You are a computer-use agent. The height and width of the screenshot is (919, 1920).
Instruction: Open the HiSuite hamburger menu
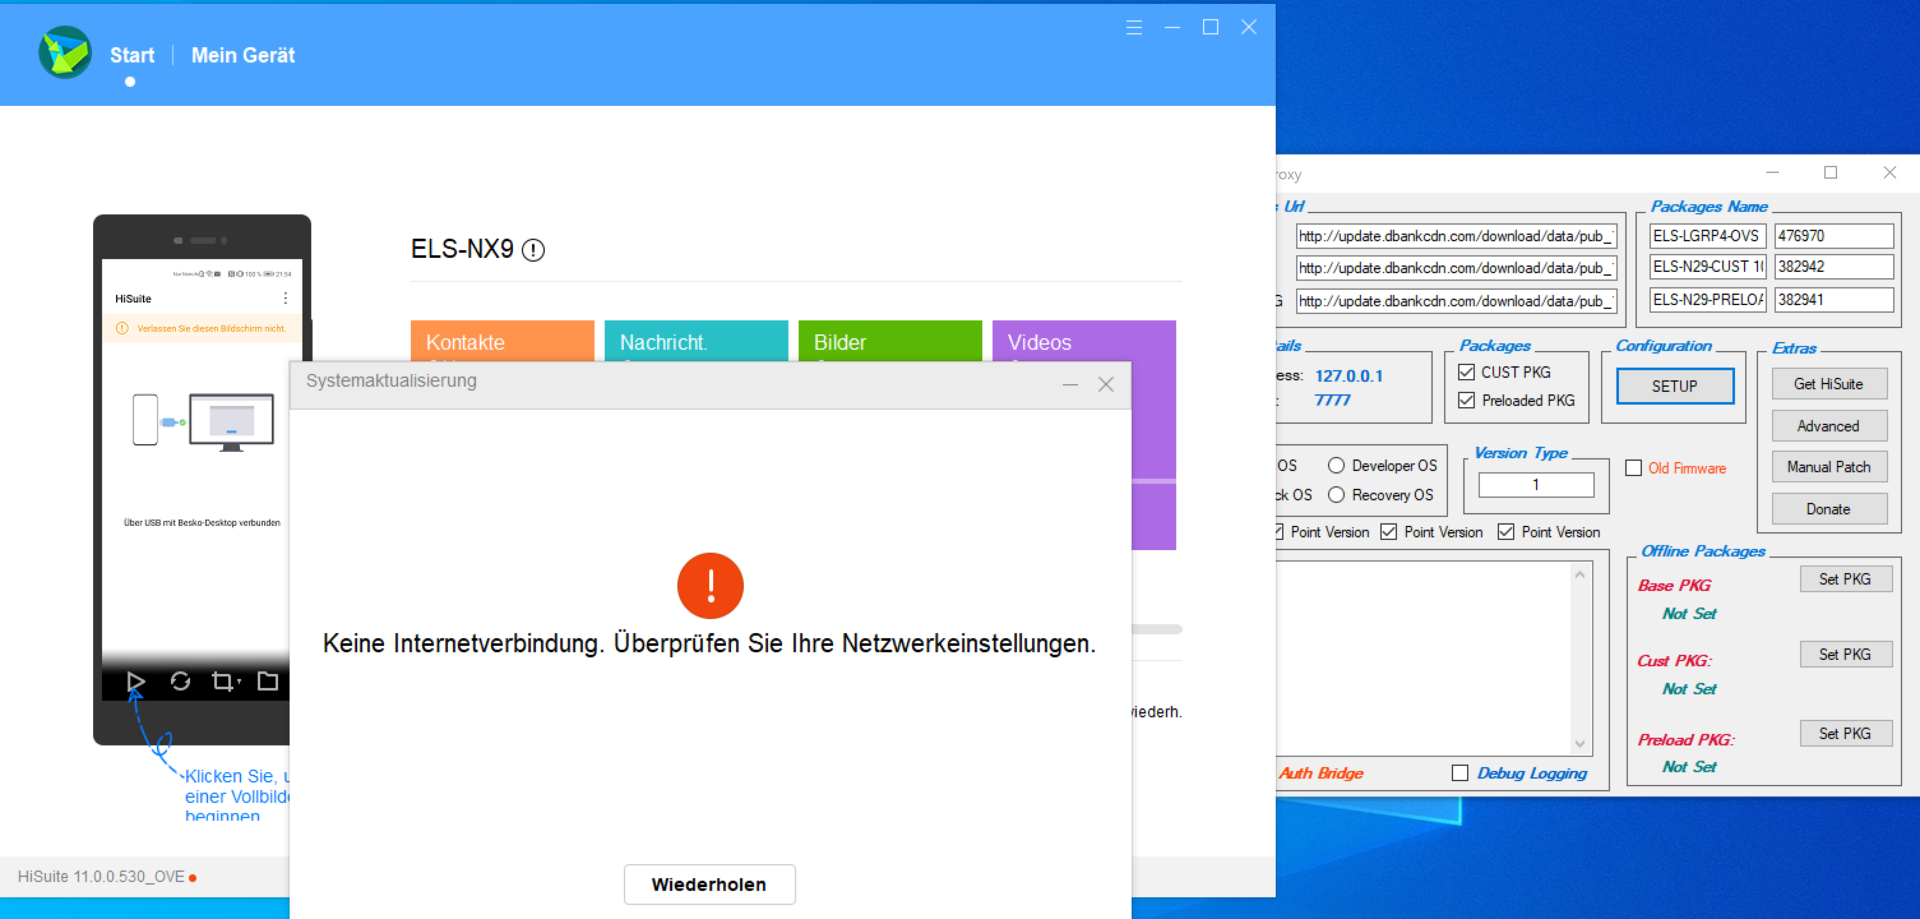pyautogui.click(x=1134, y=27)
